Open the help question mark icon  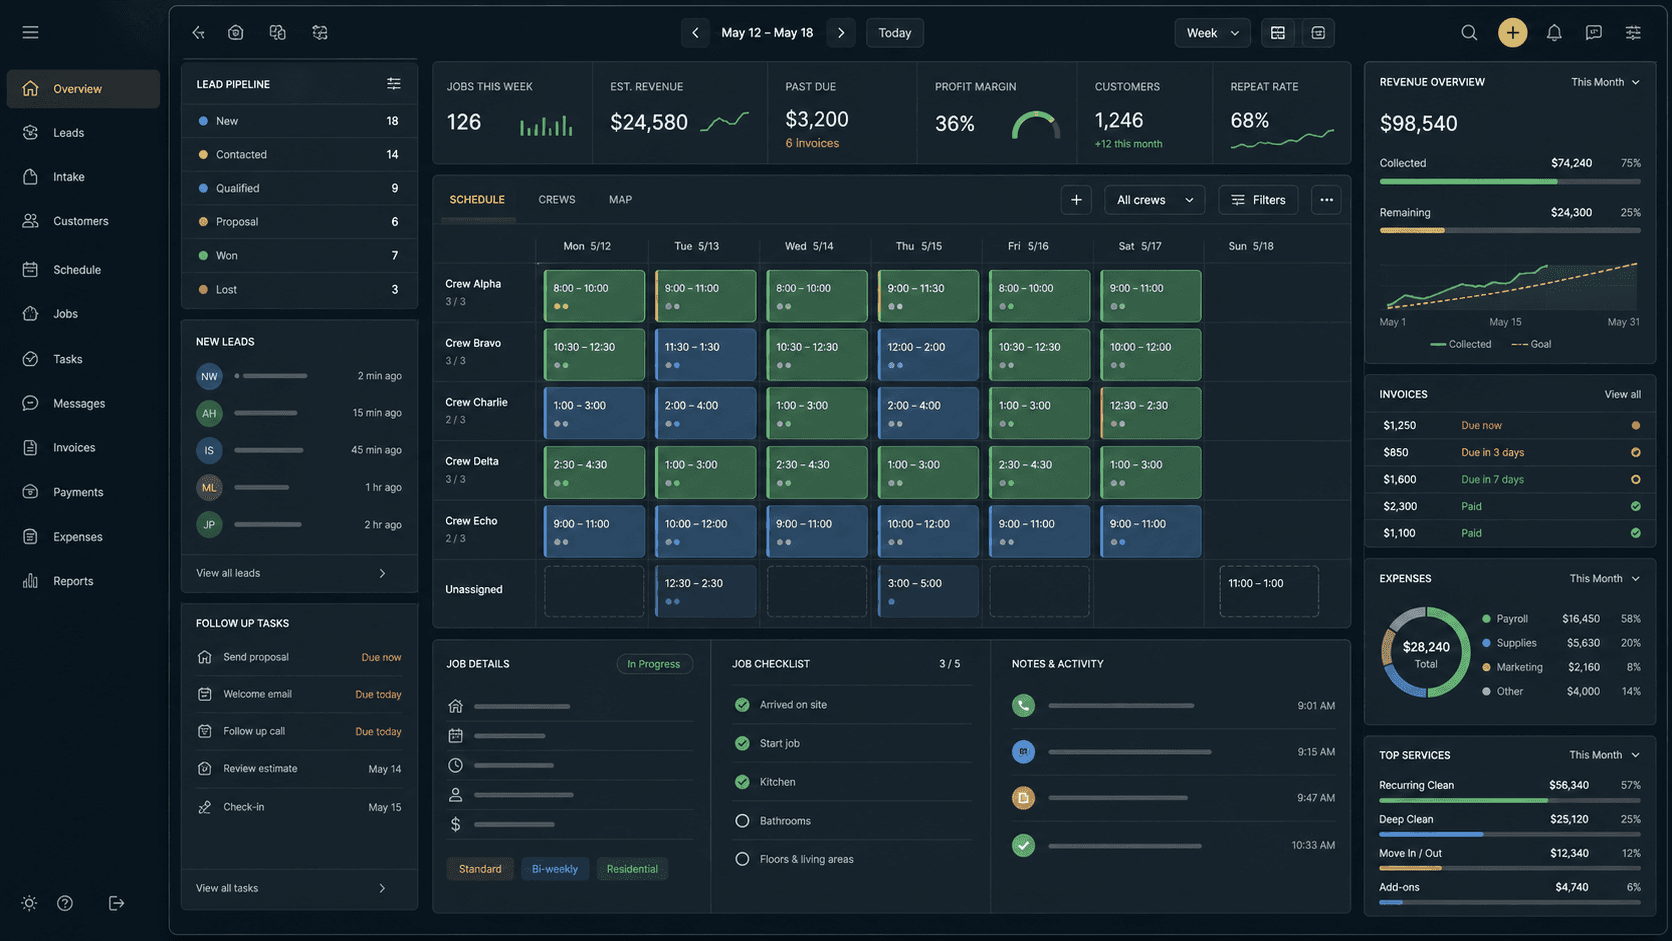(x=65, y=903)
